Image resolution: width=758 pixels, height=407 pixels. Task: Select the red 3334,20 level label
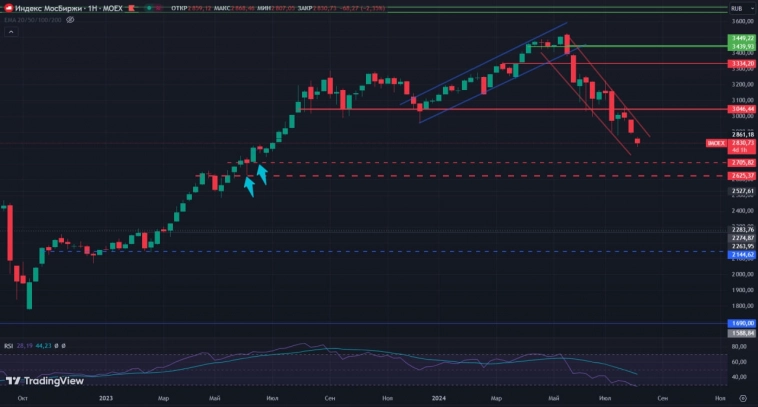click(742, 64)
